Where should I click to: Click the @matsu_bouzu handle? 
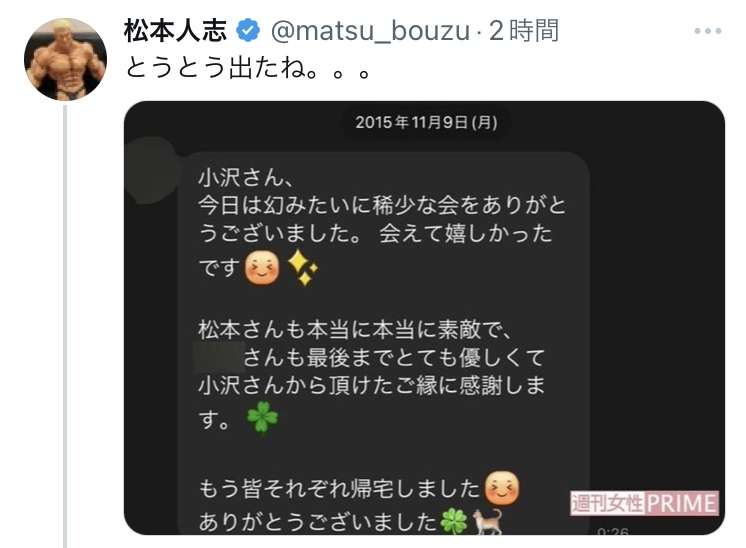[x=370, y=31]
